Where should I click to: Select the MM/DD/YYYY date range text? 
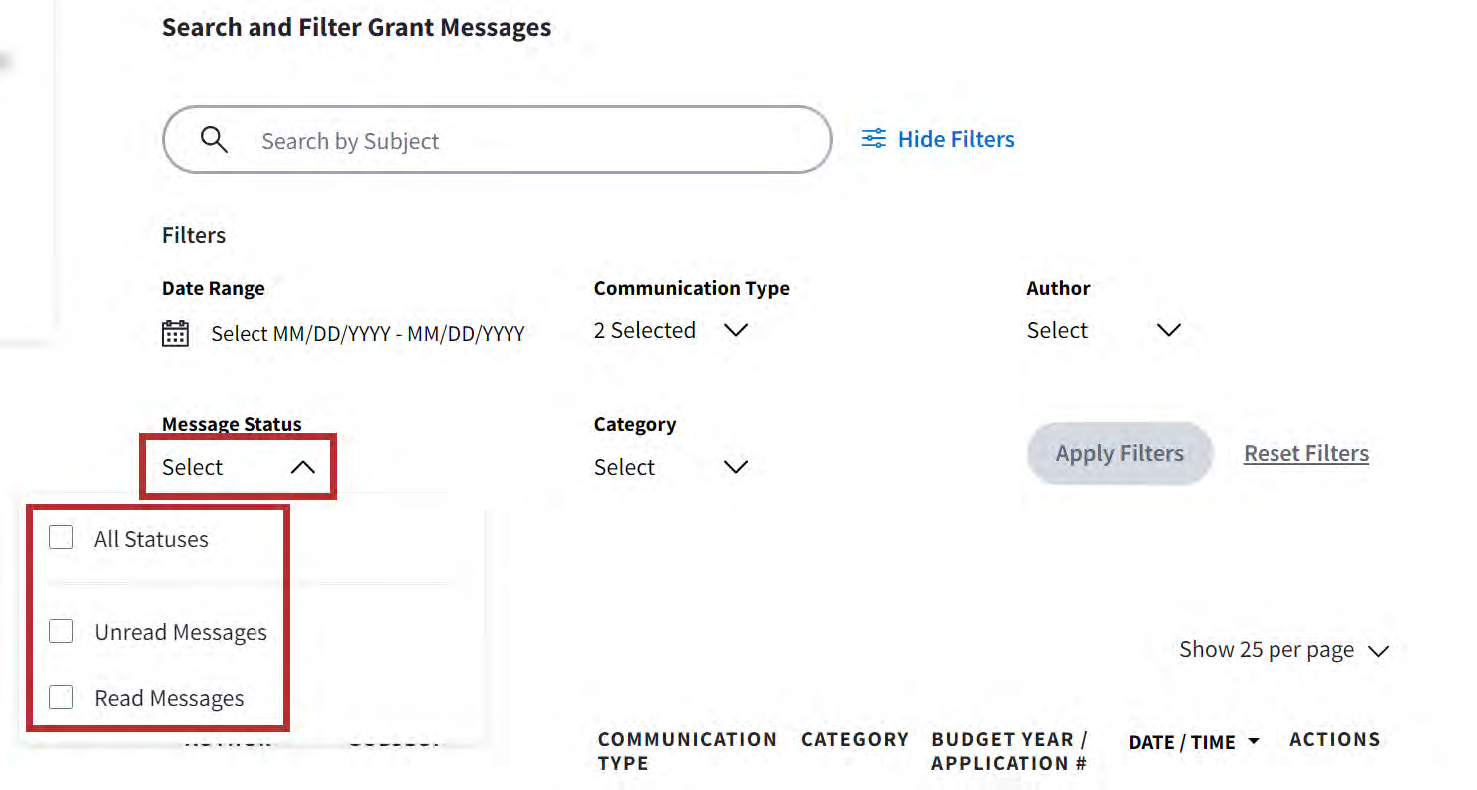pyautogui.click(x=367, y=334)
